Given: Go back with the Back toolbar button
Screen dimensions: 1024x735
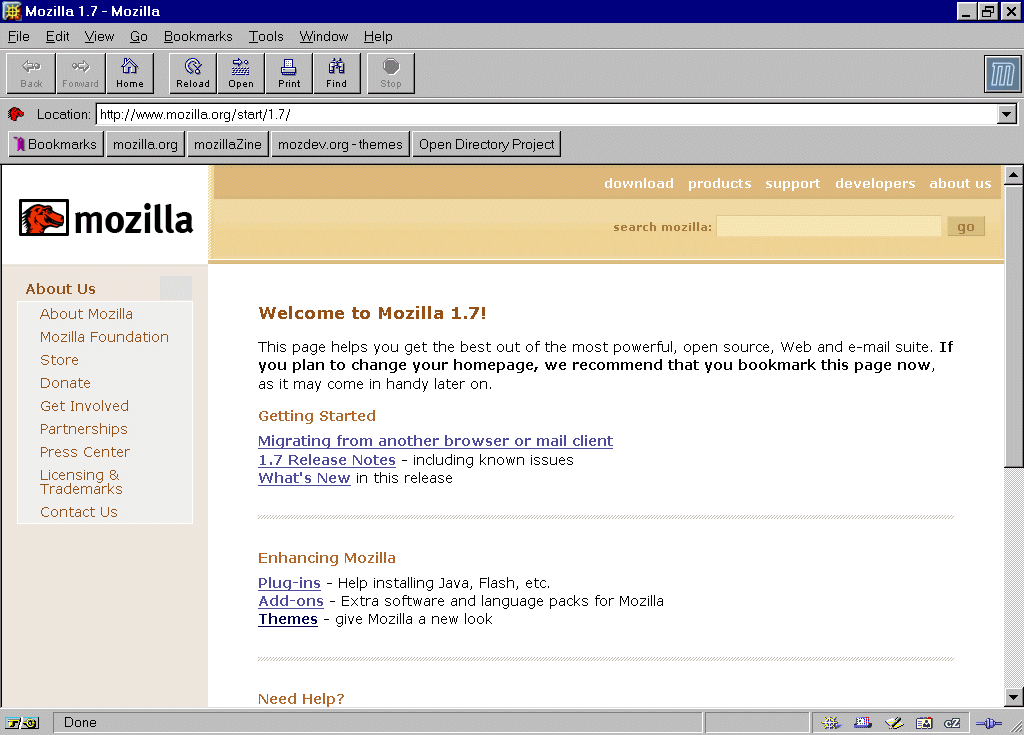Looking at the screenshot, I should click(x=31, y=73).
